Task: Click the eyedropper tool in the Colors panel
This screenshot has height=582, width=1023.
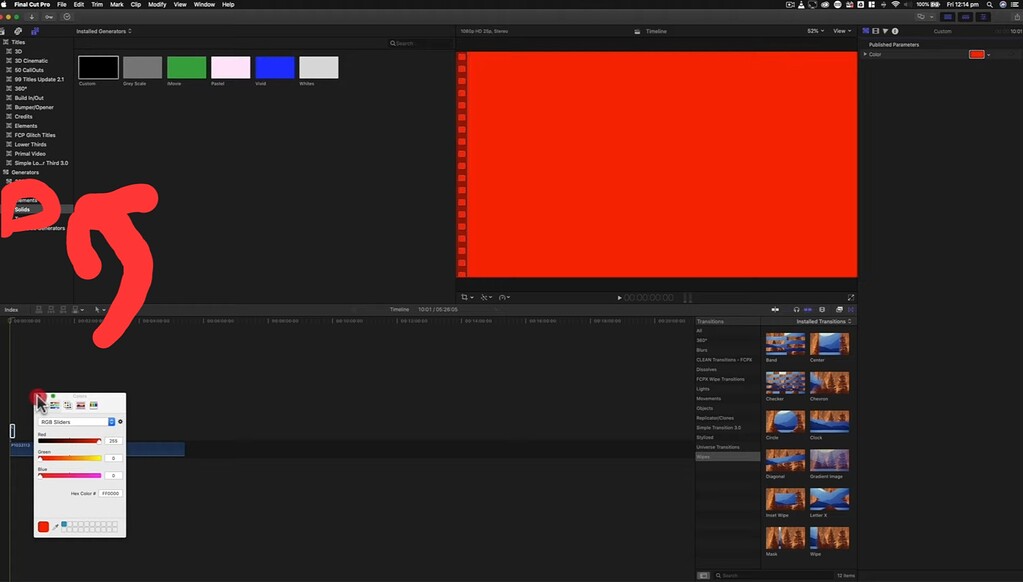Action: click(57, 526)
